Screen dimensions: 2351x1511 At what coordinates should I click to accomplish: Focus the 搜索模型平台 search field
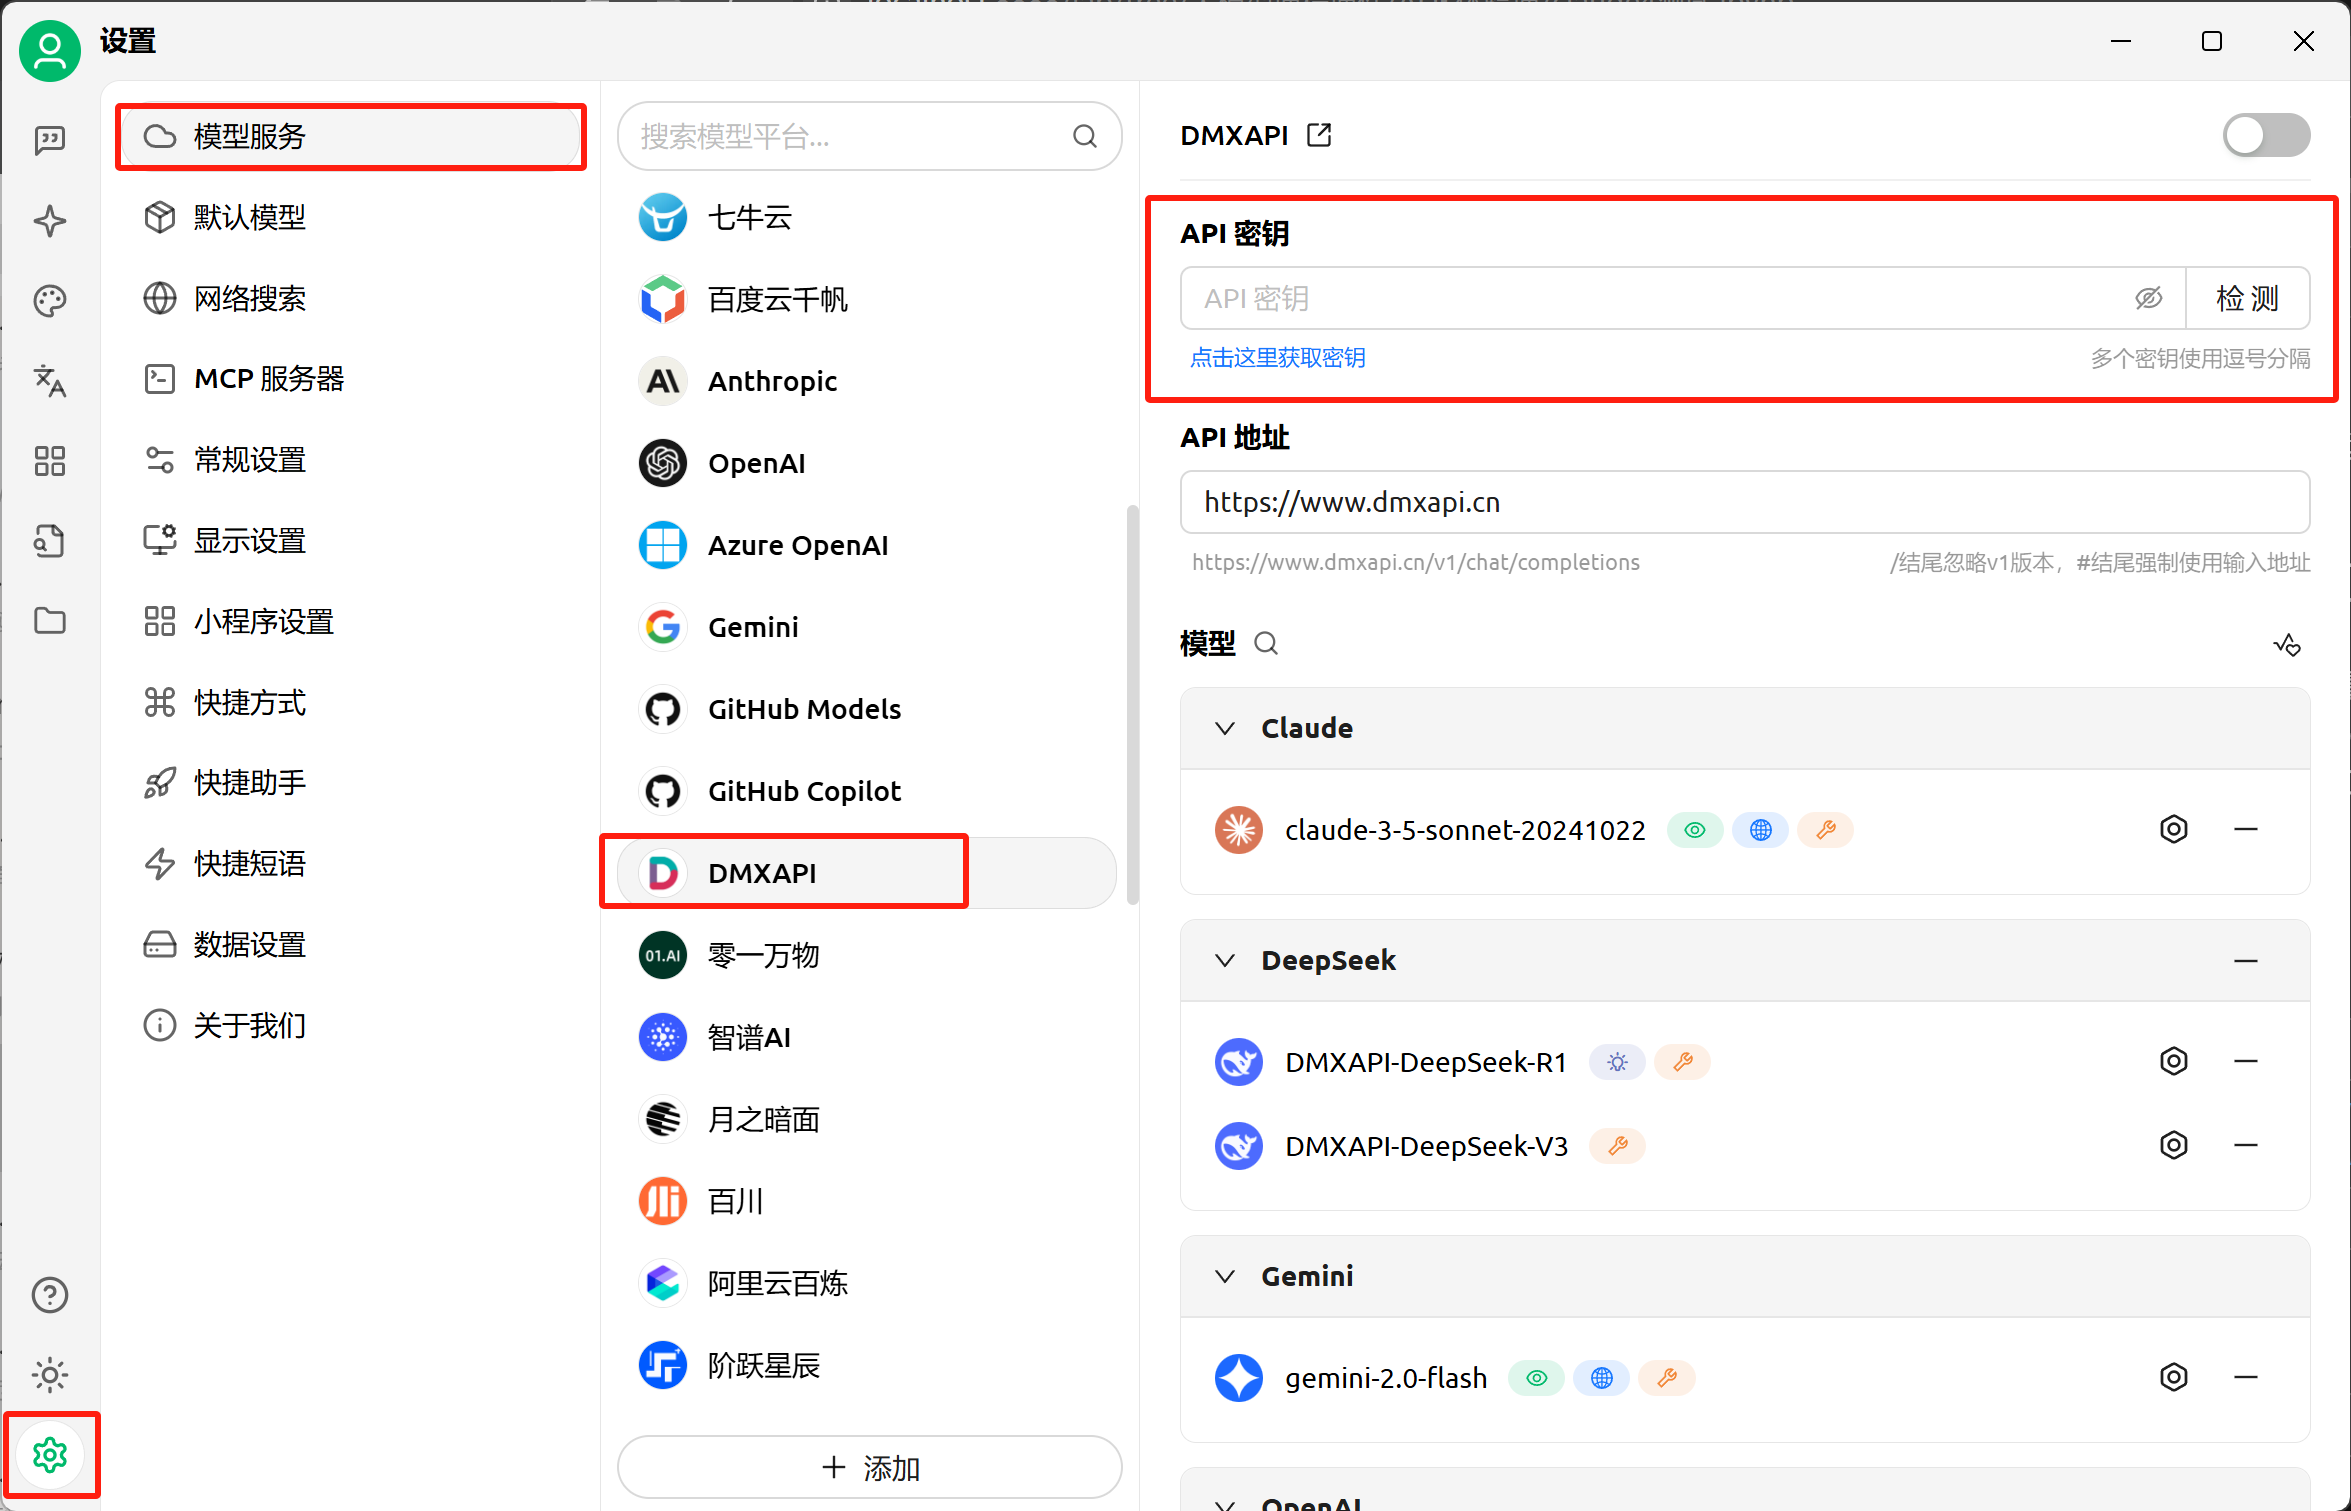pos(869,136)
